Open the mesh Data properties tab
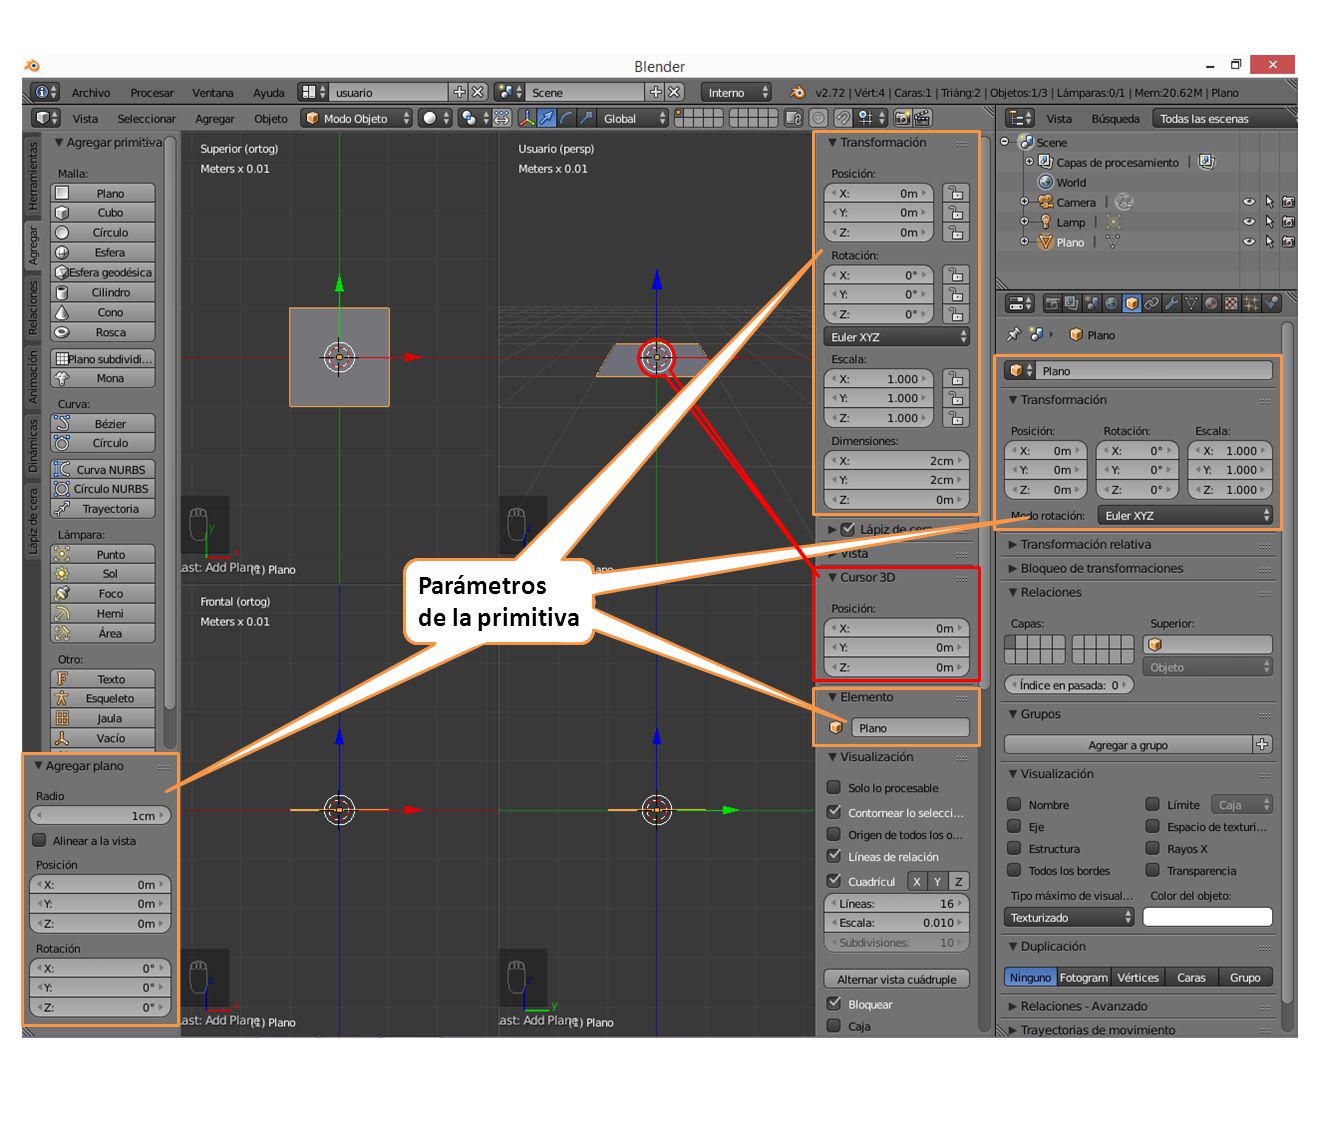 click(x=1191, y=303)
